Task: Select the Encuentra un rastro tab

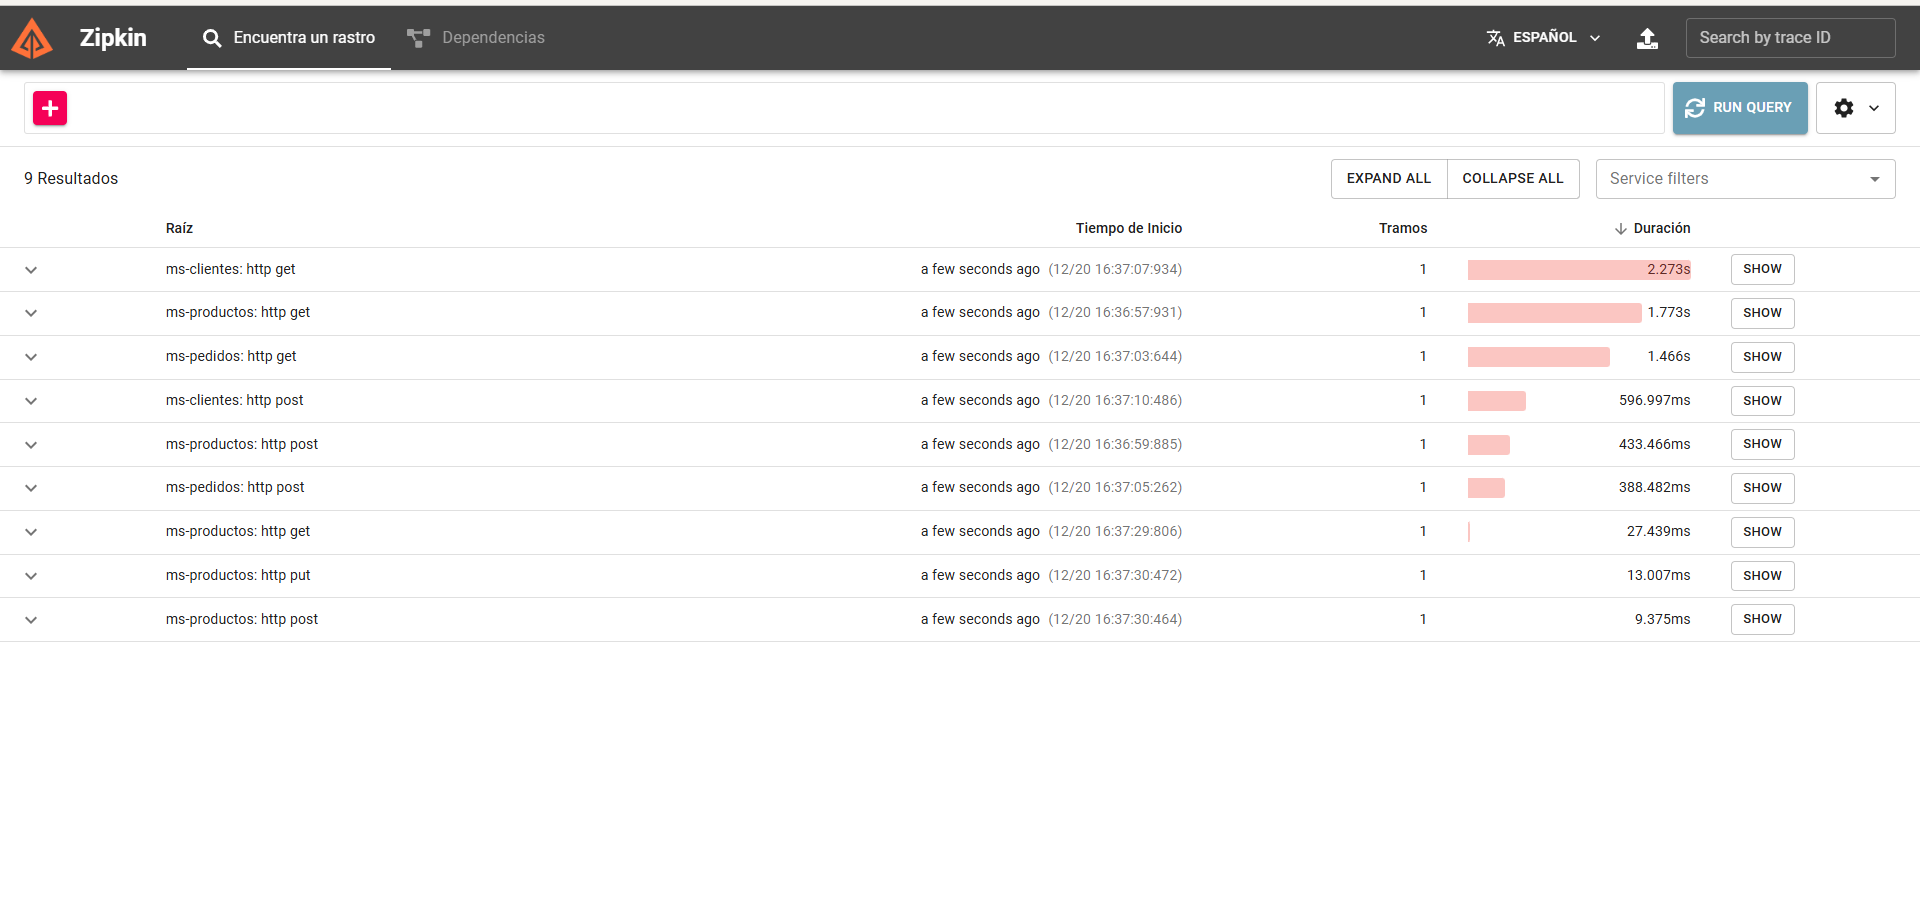Action: tap(289, 38)
